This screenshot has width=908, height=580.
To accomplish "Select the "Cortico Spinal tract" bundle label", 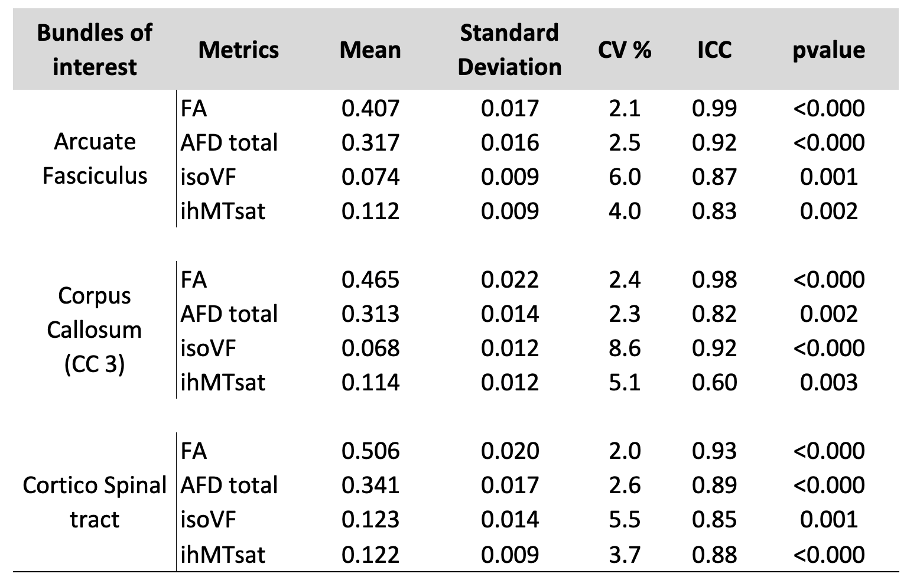I will click(95, 502).
